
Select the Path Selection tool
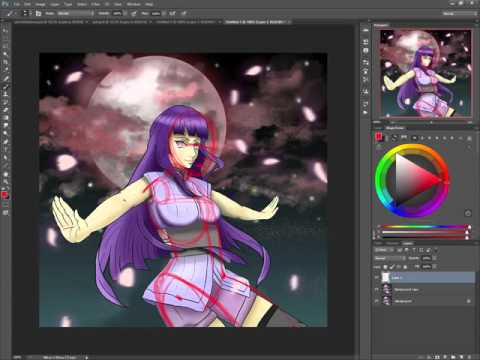coord(6,157)
